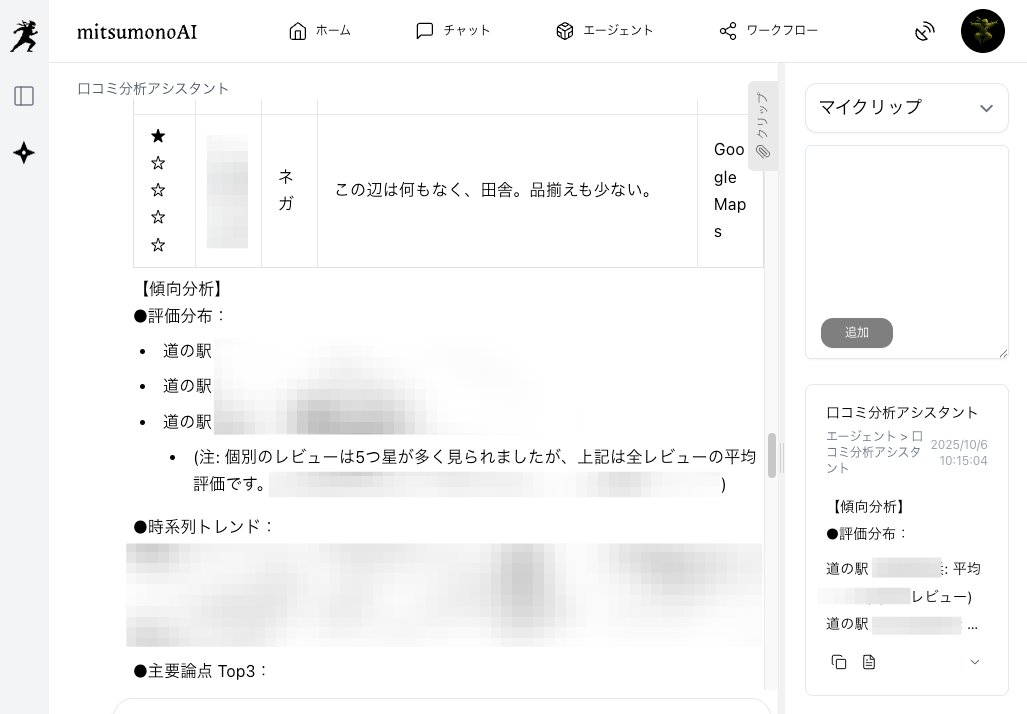
Task: Toggle the left sidebar panel icon
Action: tap(24, 96)
